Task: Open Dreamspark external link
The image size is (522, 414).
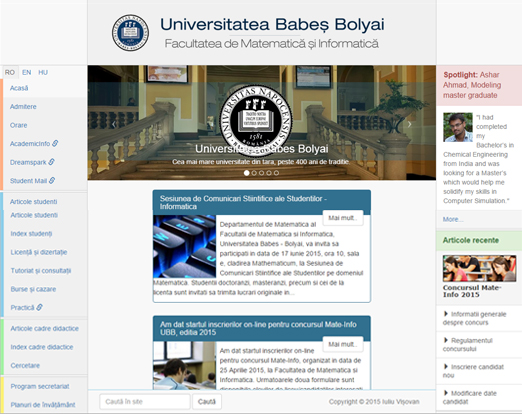Action: click(x=28, y=162)
